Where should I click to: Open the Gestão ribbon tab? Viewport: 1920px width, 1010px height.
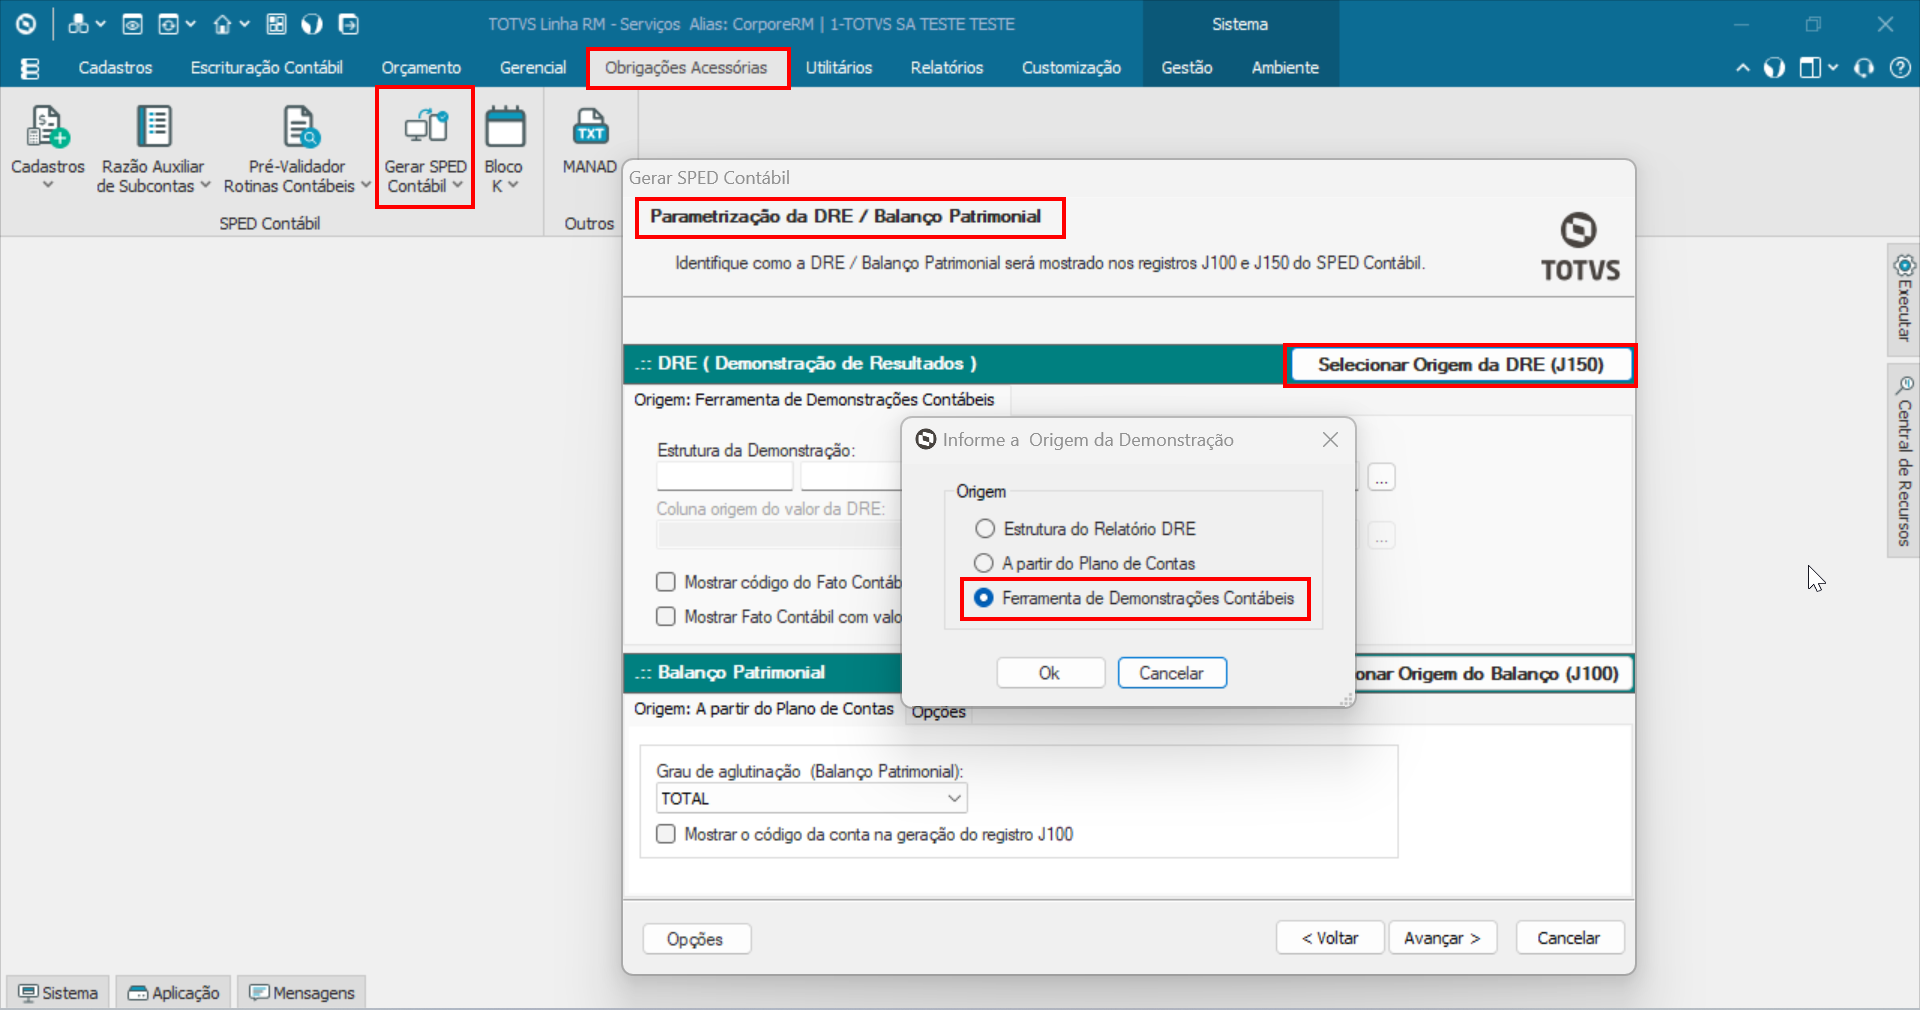coord(1187,68)
